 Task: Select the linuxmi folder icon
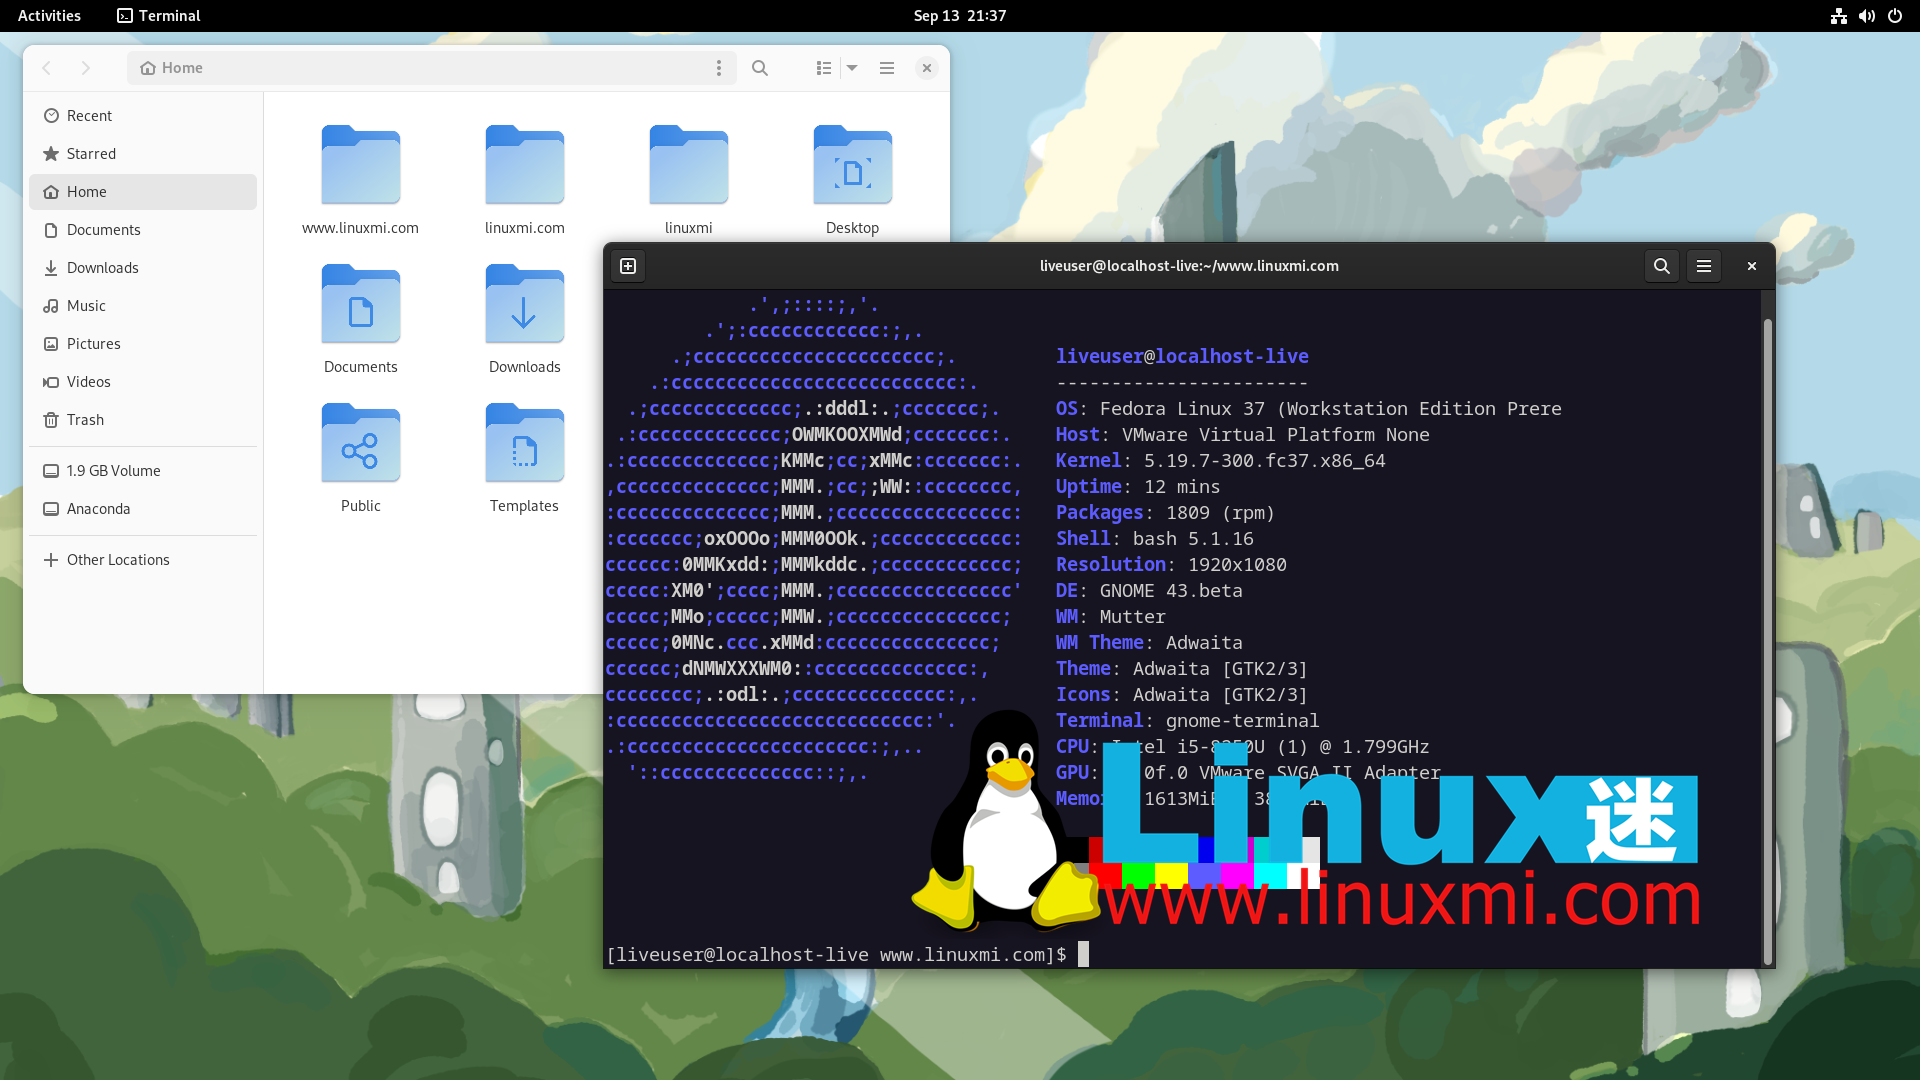(x=689, y=165)
